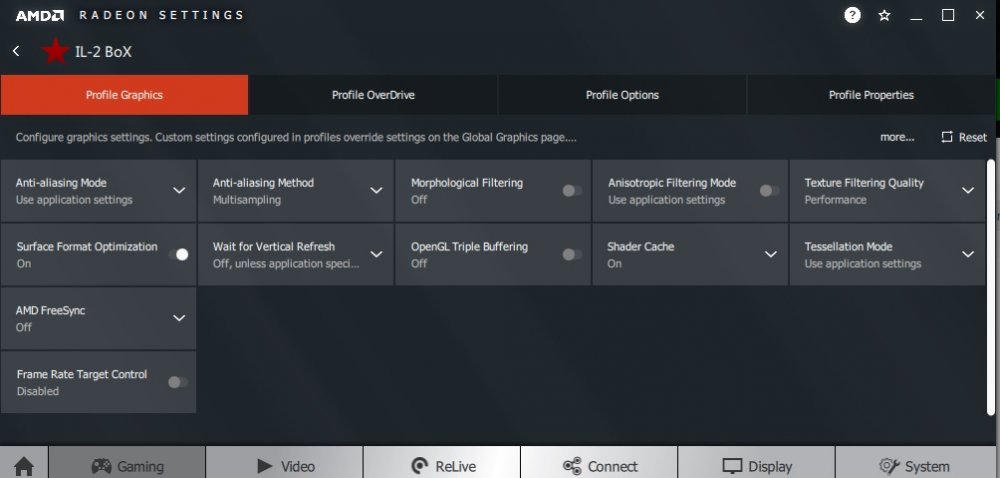
Task: Click the IL-2 BoX red star icon
Action: coord(55,52)
